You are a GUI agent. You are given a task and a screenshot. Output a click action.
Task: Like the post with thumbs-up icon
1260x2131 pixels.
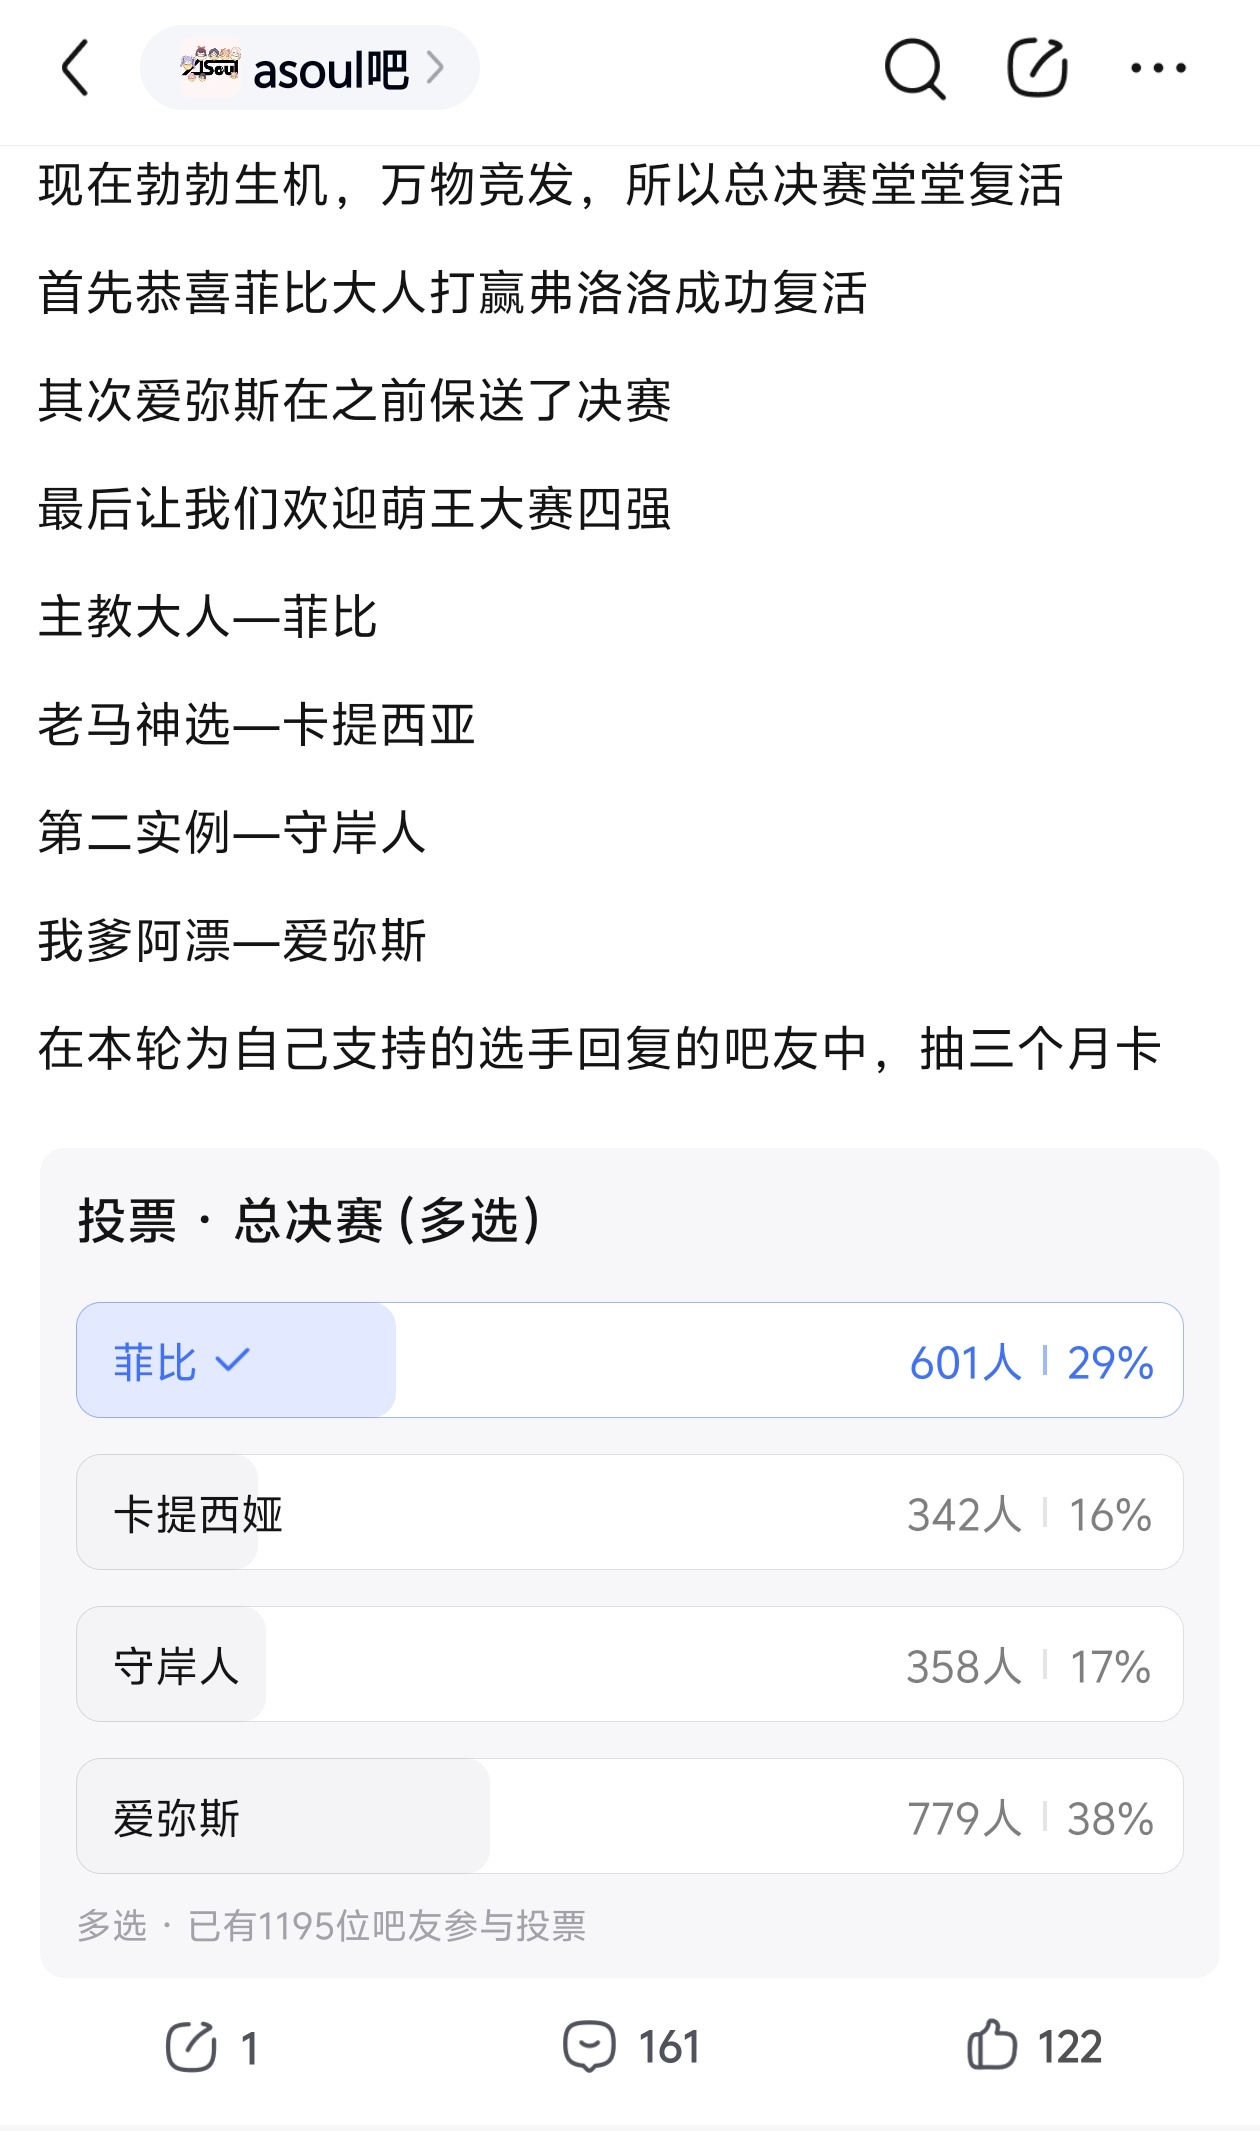tap(992, 2046)
